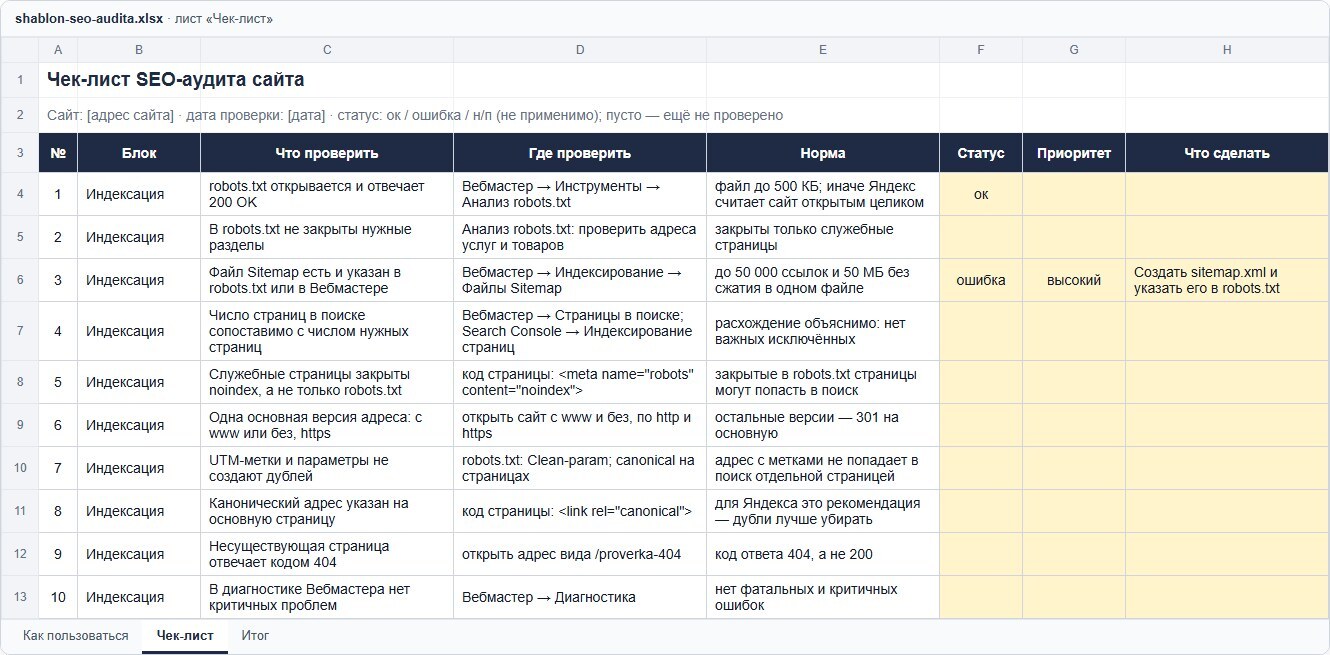This screenshot has height=655, width=1330.
Task: Click cell «Число страниц в поиске сопоставимо»
Action: (x=327, y=331)
